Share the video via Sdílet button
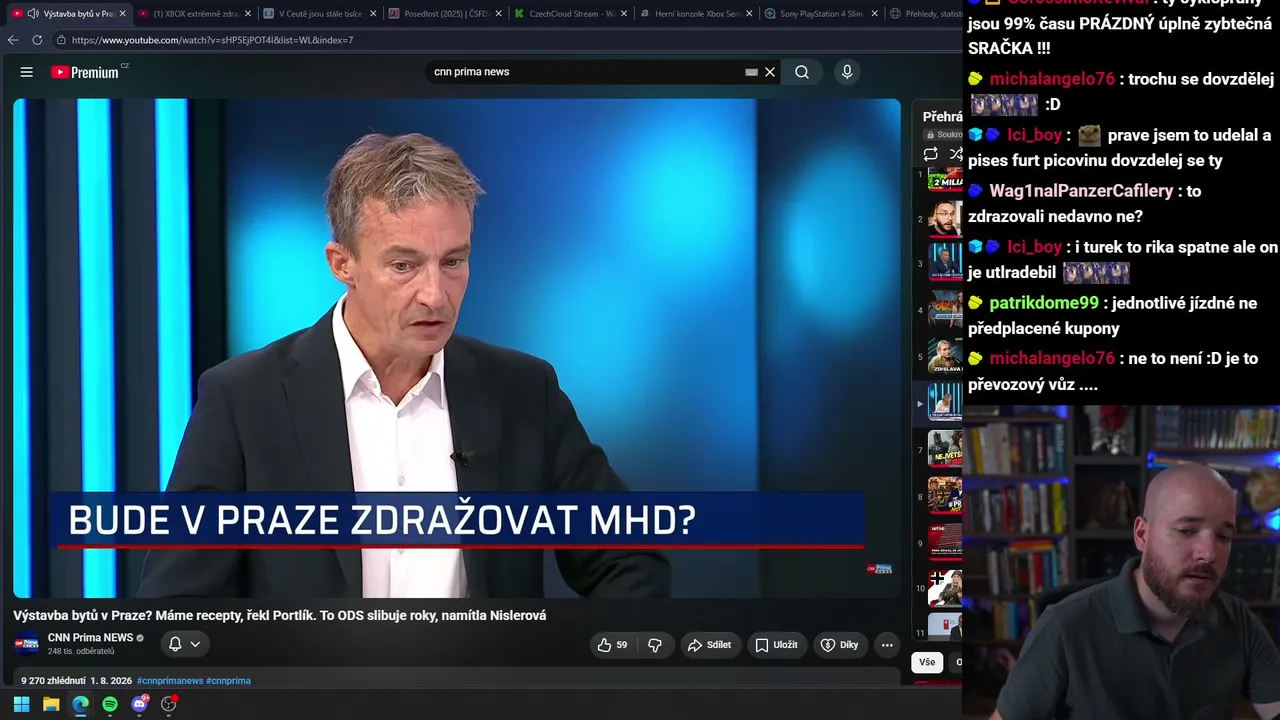 709,645
